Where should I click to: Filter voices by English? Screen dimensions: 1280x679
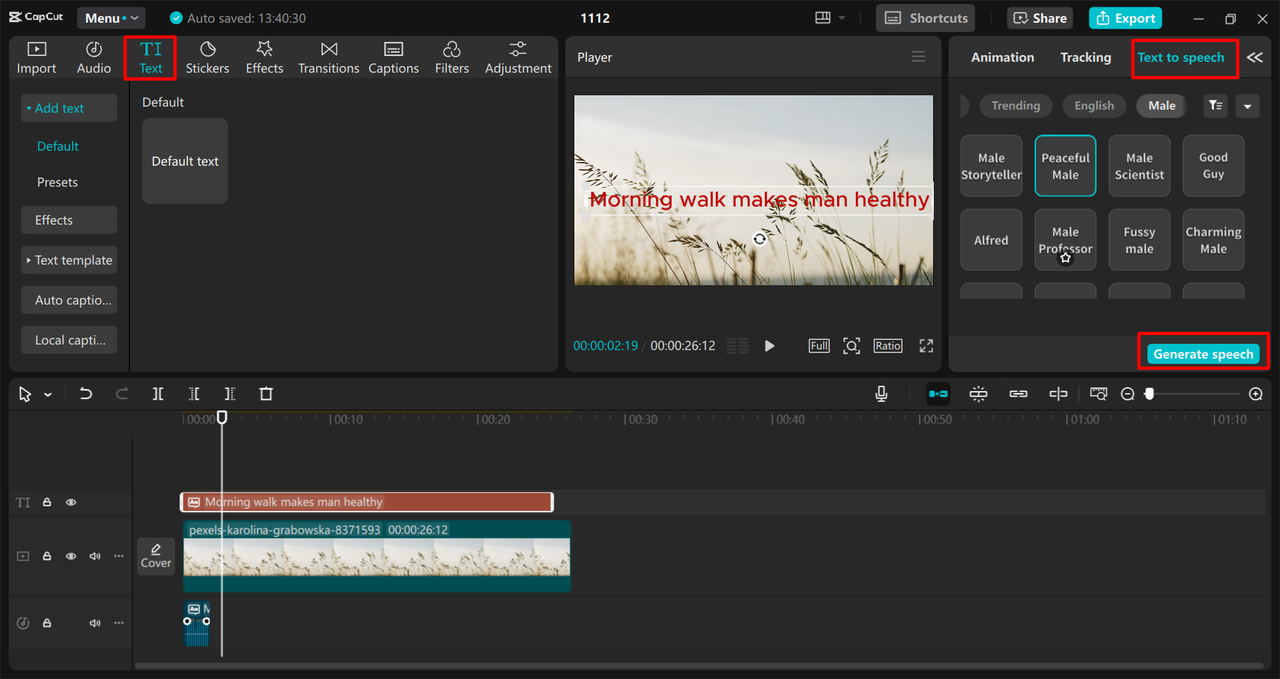pyautogui.click(x=1094, y=105)
